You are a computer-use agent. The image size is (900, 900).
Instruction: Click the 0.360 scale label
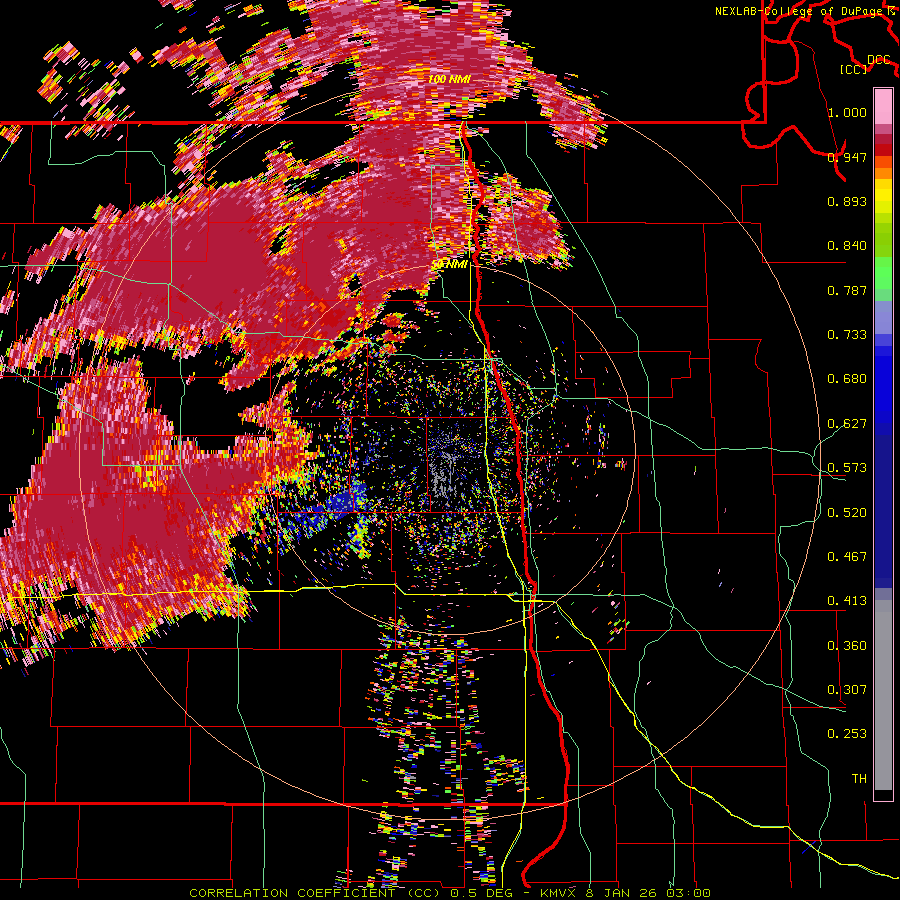click(x=847, y=646)
